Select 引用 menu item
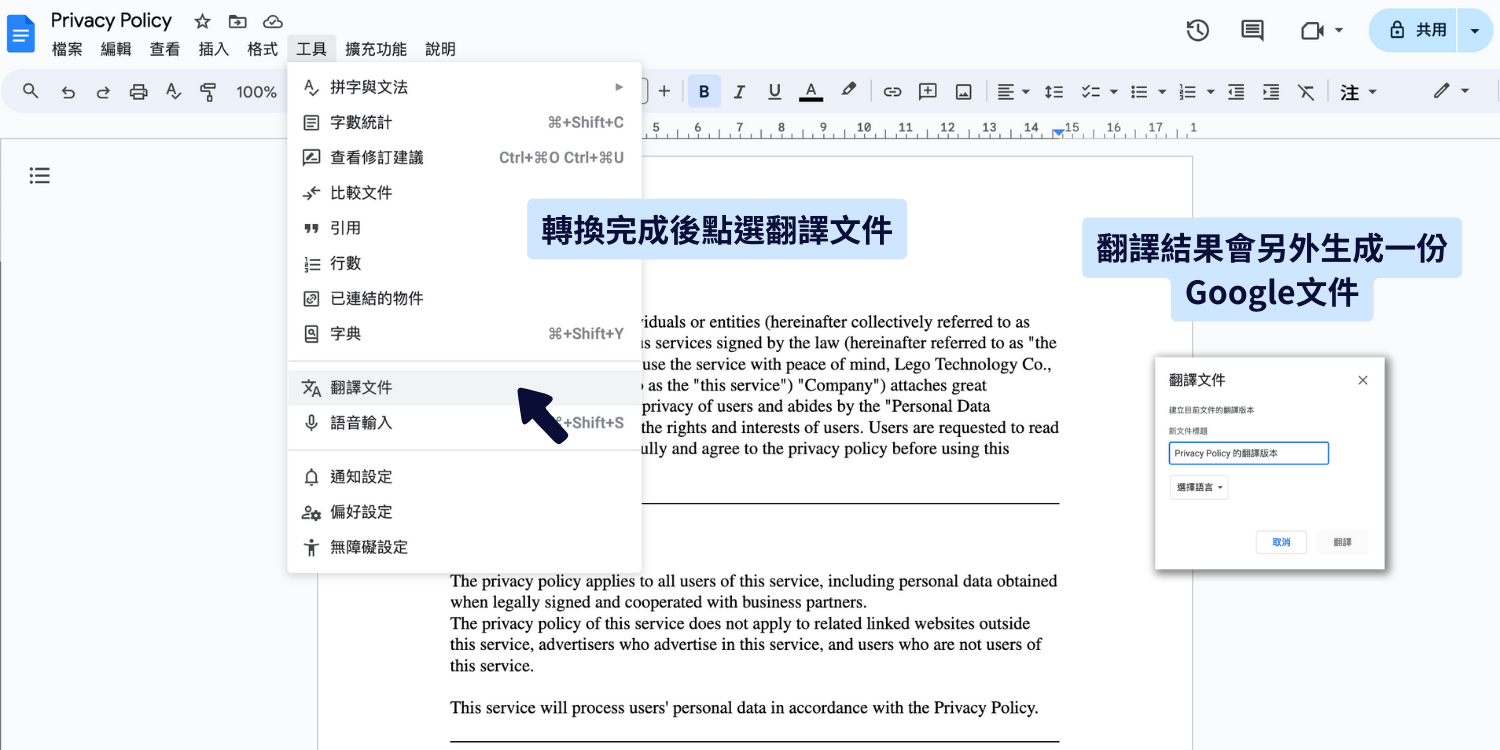This screenshot has height=750, width=1500. 464,228
